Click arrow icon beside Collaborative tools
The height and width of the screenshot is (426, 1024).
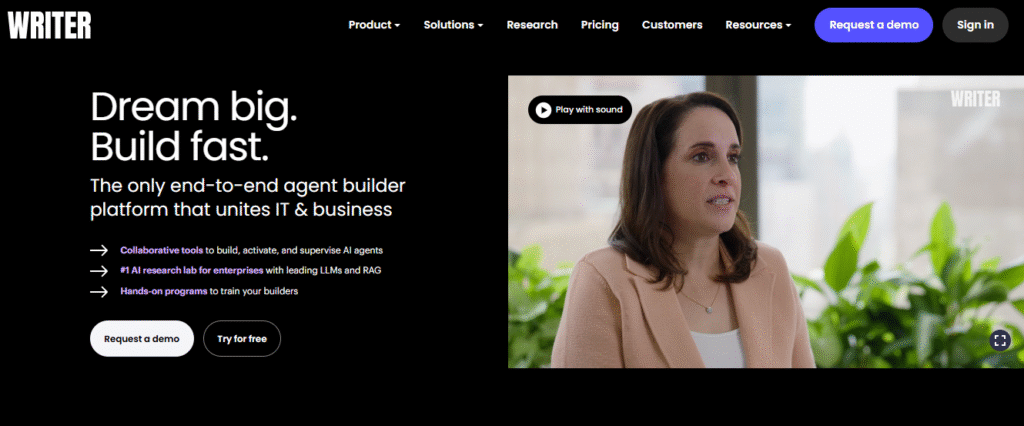99,250
